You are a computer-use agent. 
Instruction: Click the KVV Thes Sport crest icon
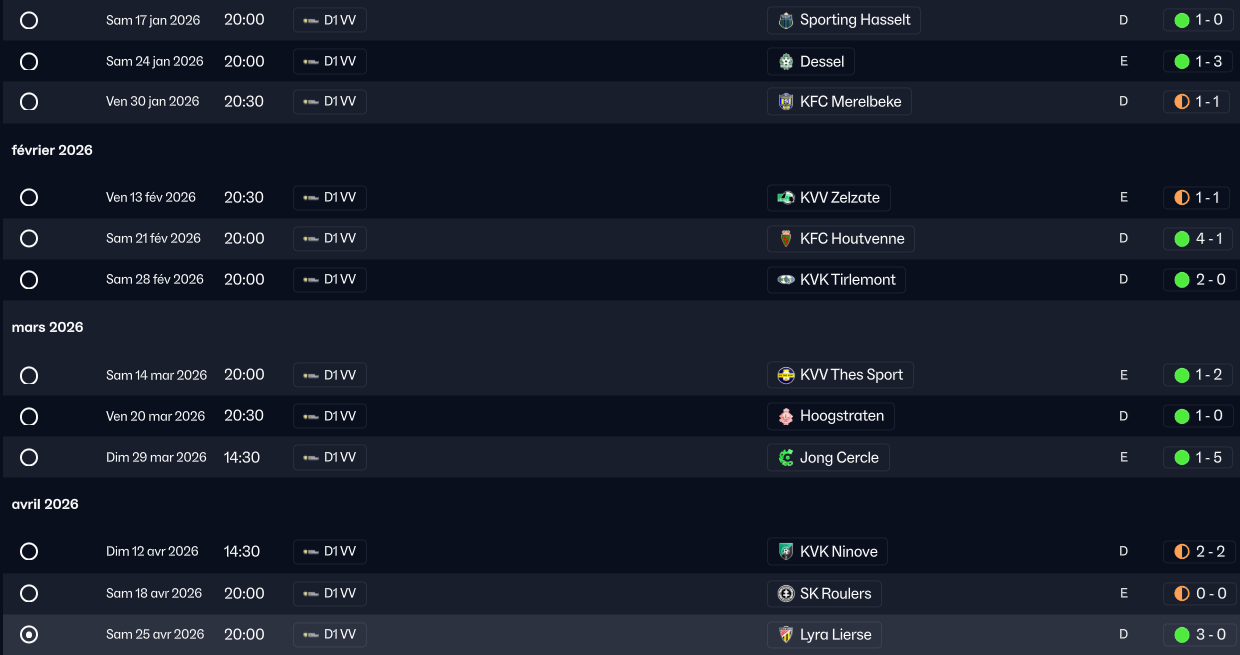786,375
